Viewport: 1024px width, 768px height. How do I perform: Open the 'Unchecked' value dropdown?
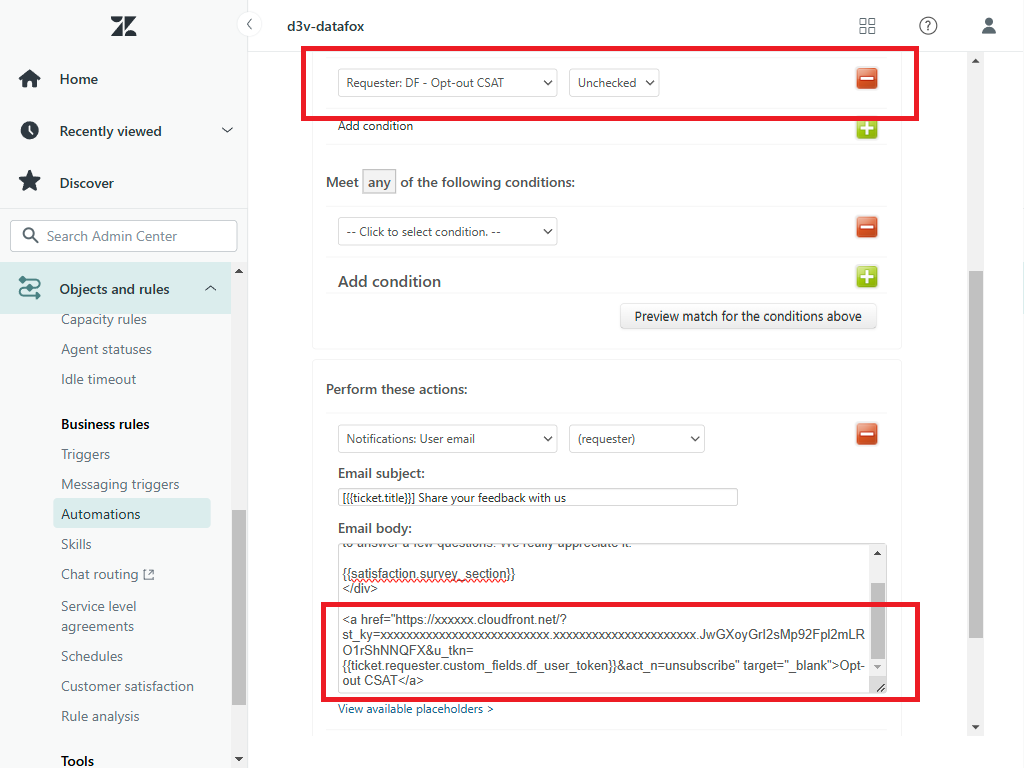[x=613, y=83]
